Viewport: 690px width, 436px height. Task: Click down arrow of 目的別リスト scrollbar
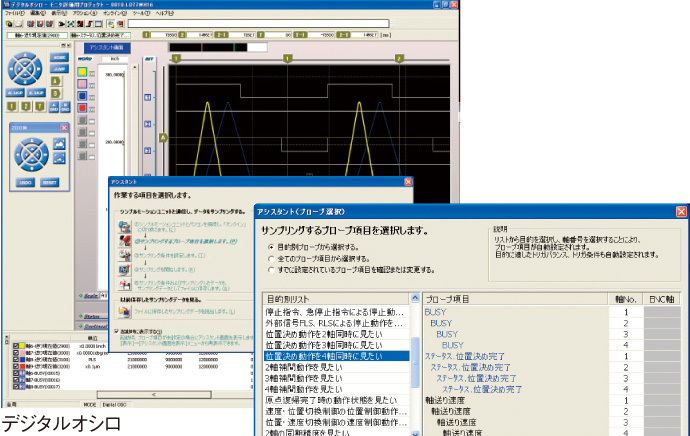415,431
